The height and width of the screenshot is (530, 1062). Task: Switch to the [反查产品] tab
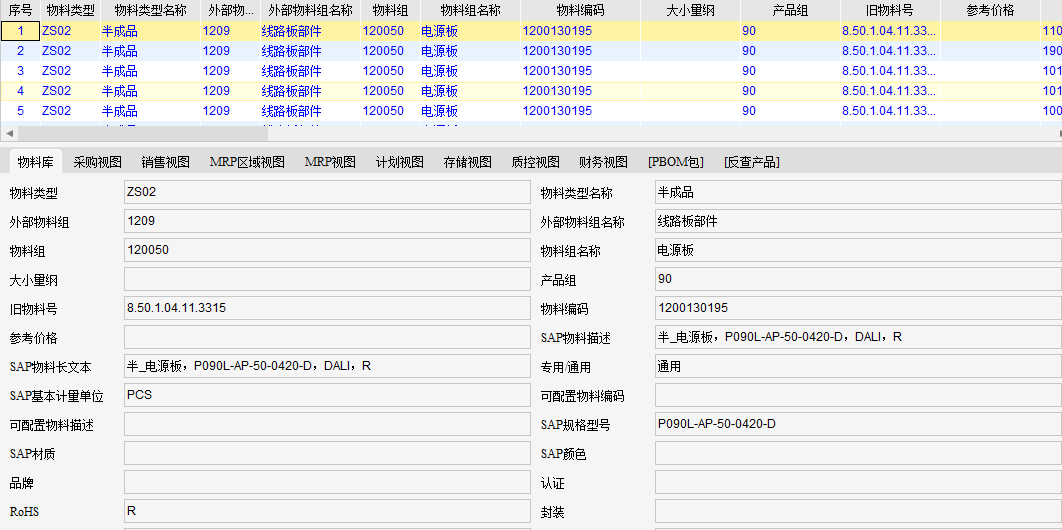tap(751, 162)
